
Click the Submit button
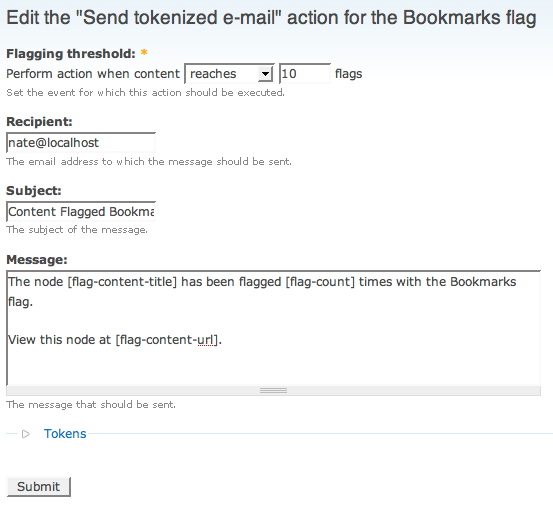click(39, 487)
